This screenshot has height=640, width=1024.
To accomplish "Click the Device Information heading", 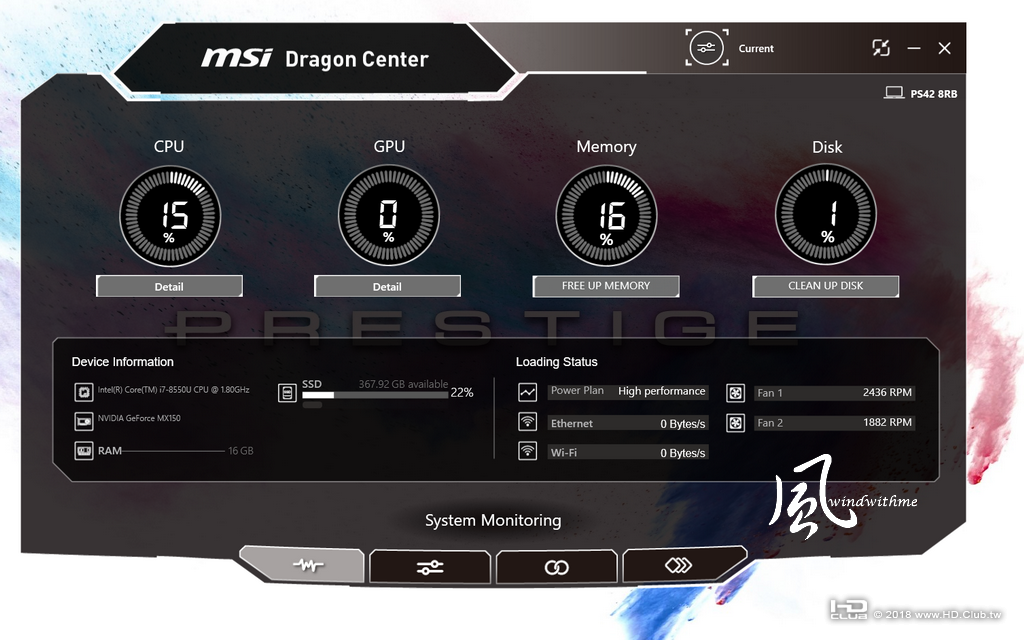I will 123,362.
